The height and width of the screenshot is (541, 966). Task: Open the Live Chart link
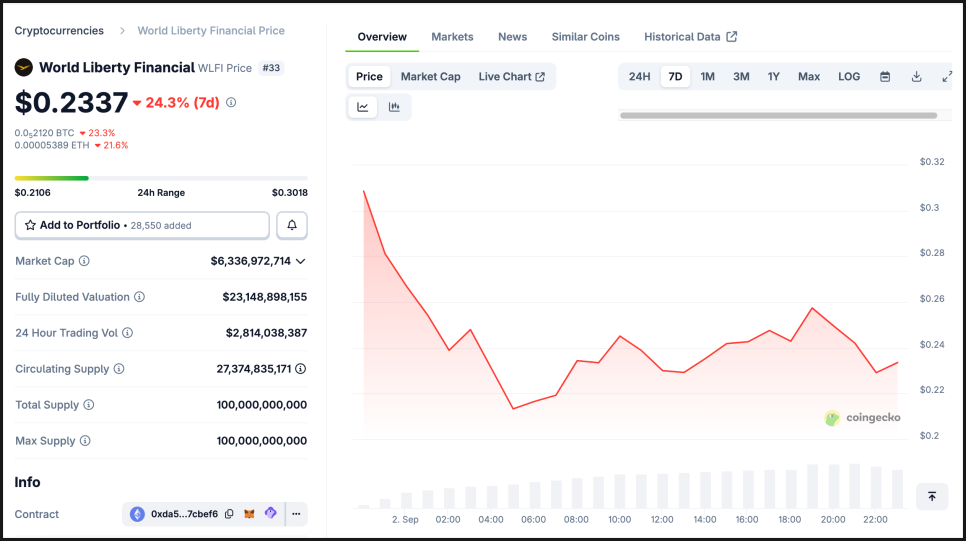511,76
